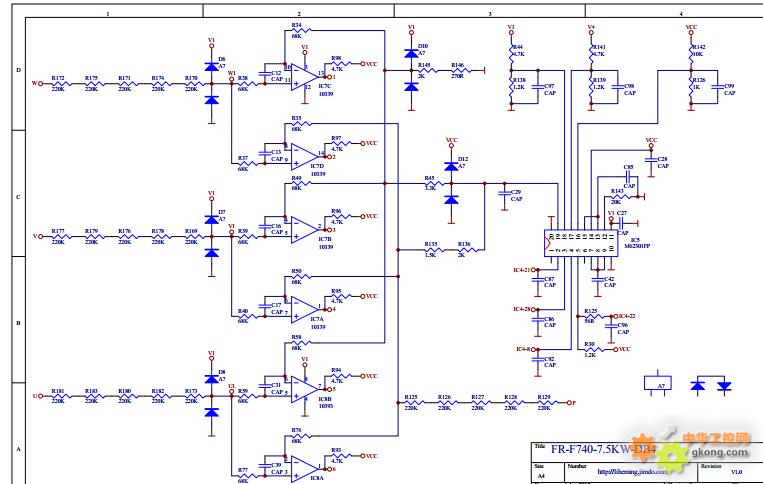
Task: Click the P output terminal
Action: 570,403
